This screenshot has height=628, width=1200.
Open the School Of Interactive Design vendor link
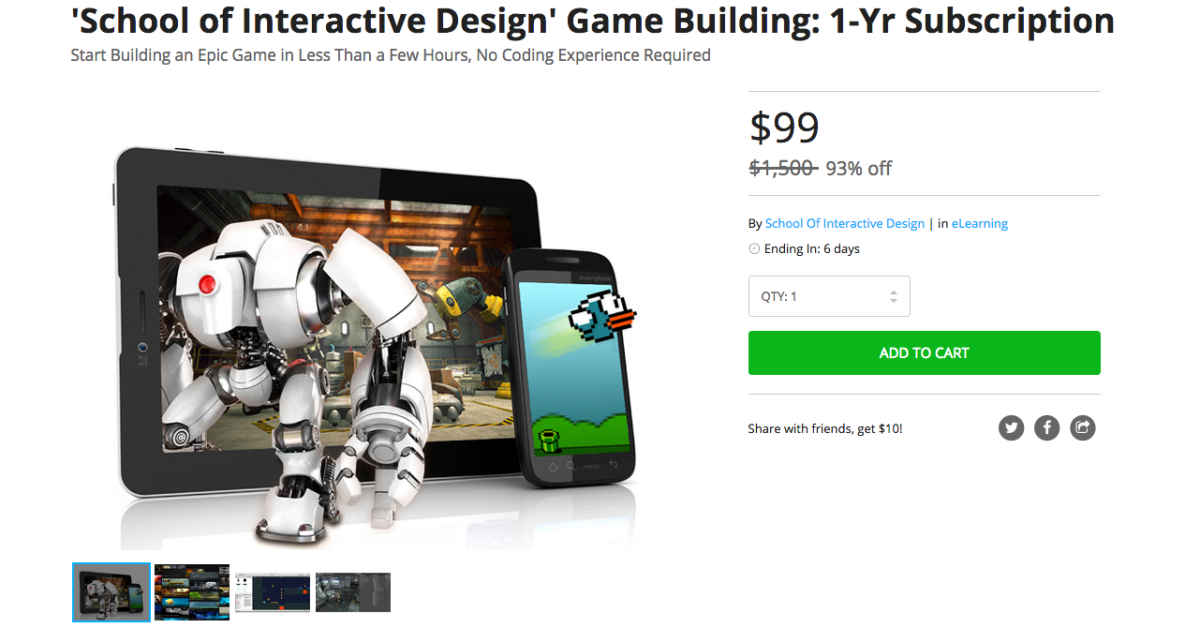[x=845, y=224]
